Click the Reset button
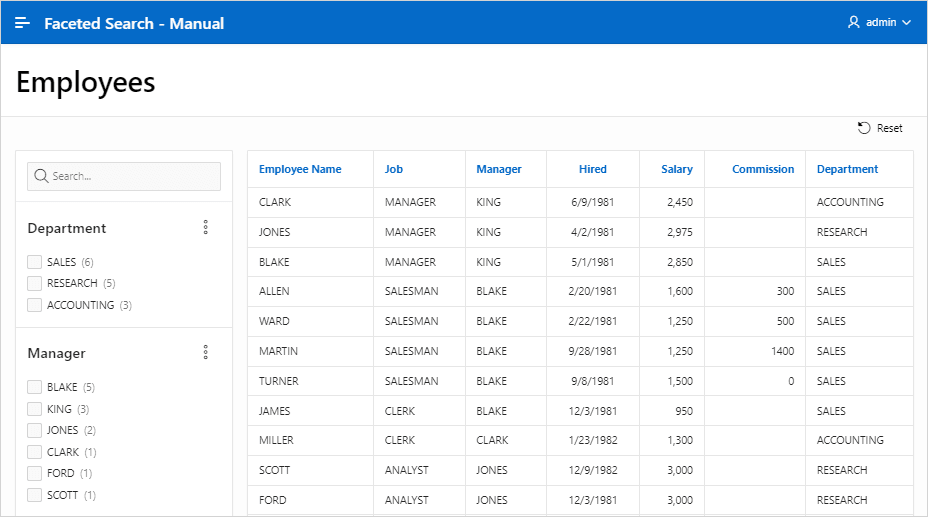This screenshot has height=517, width=928. click(880, 128)
